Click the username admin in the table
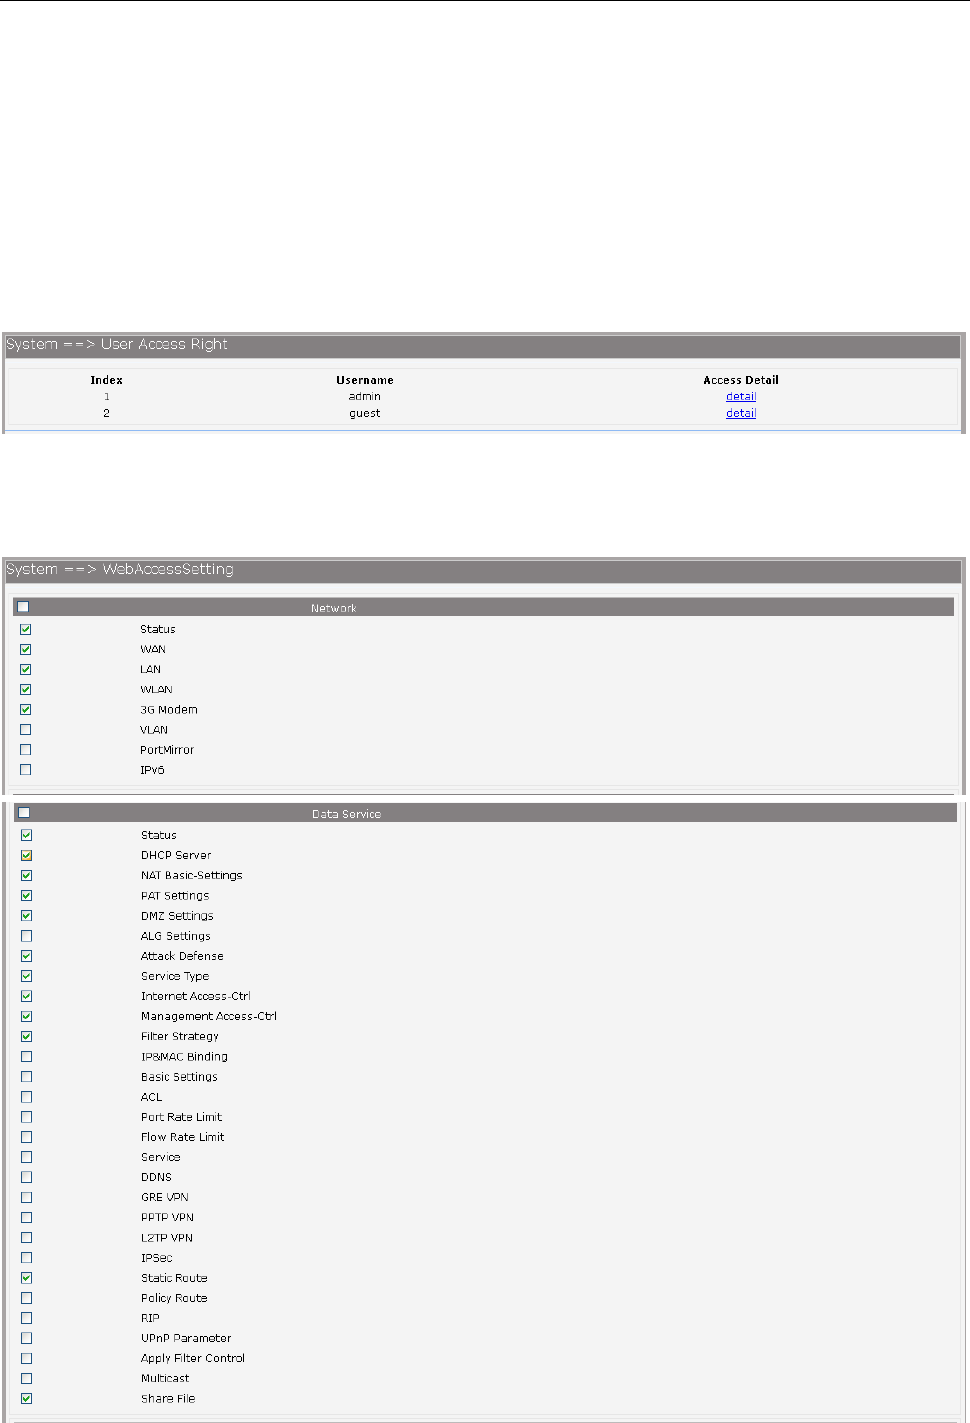Screen dimensions: 970x1423 point(365,396)
